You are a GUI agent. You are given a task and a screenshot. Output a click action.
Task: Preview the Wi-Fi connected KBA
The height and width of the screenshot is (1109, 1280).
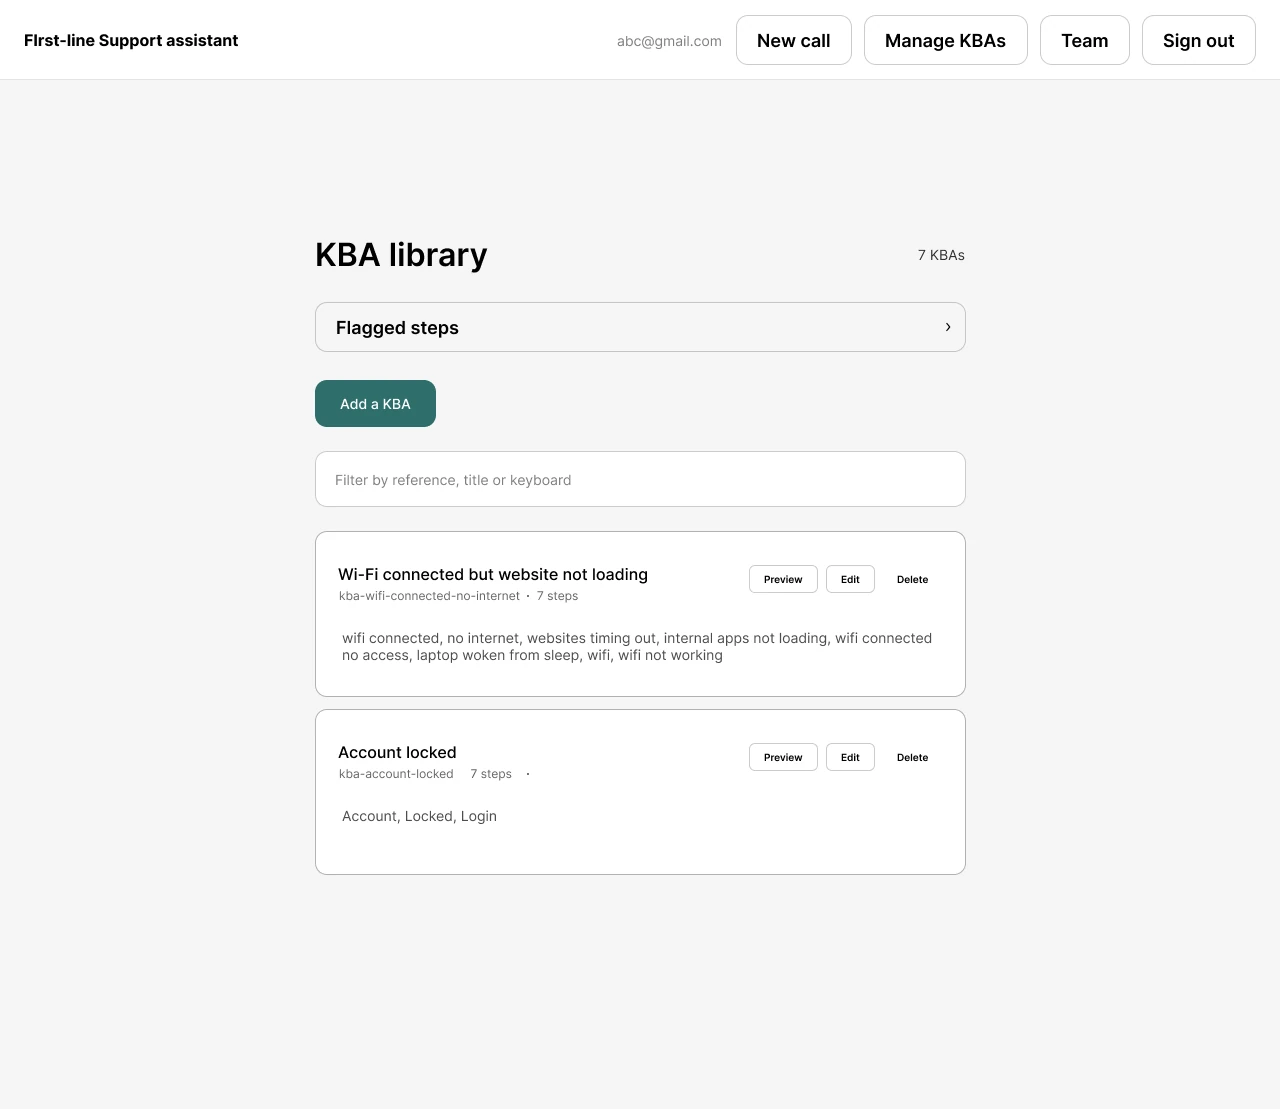783,579
